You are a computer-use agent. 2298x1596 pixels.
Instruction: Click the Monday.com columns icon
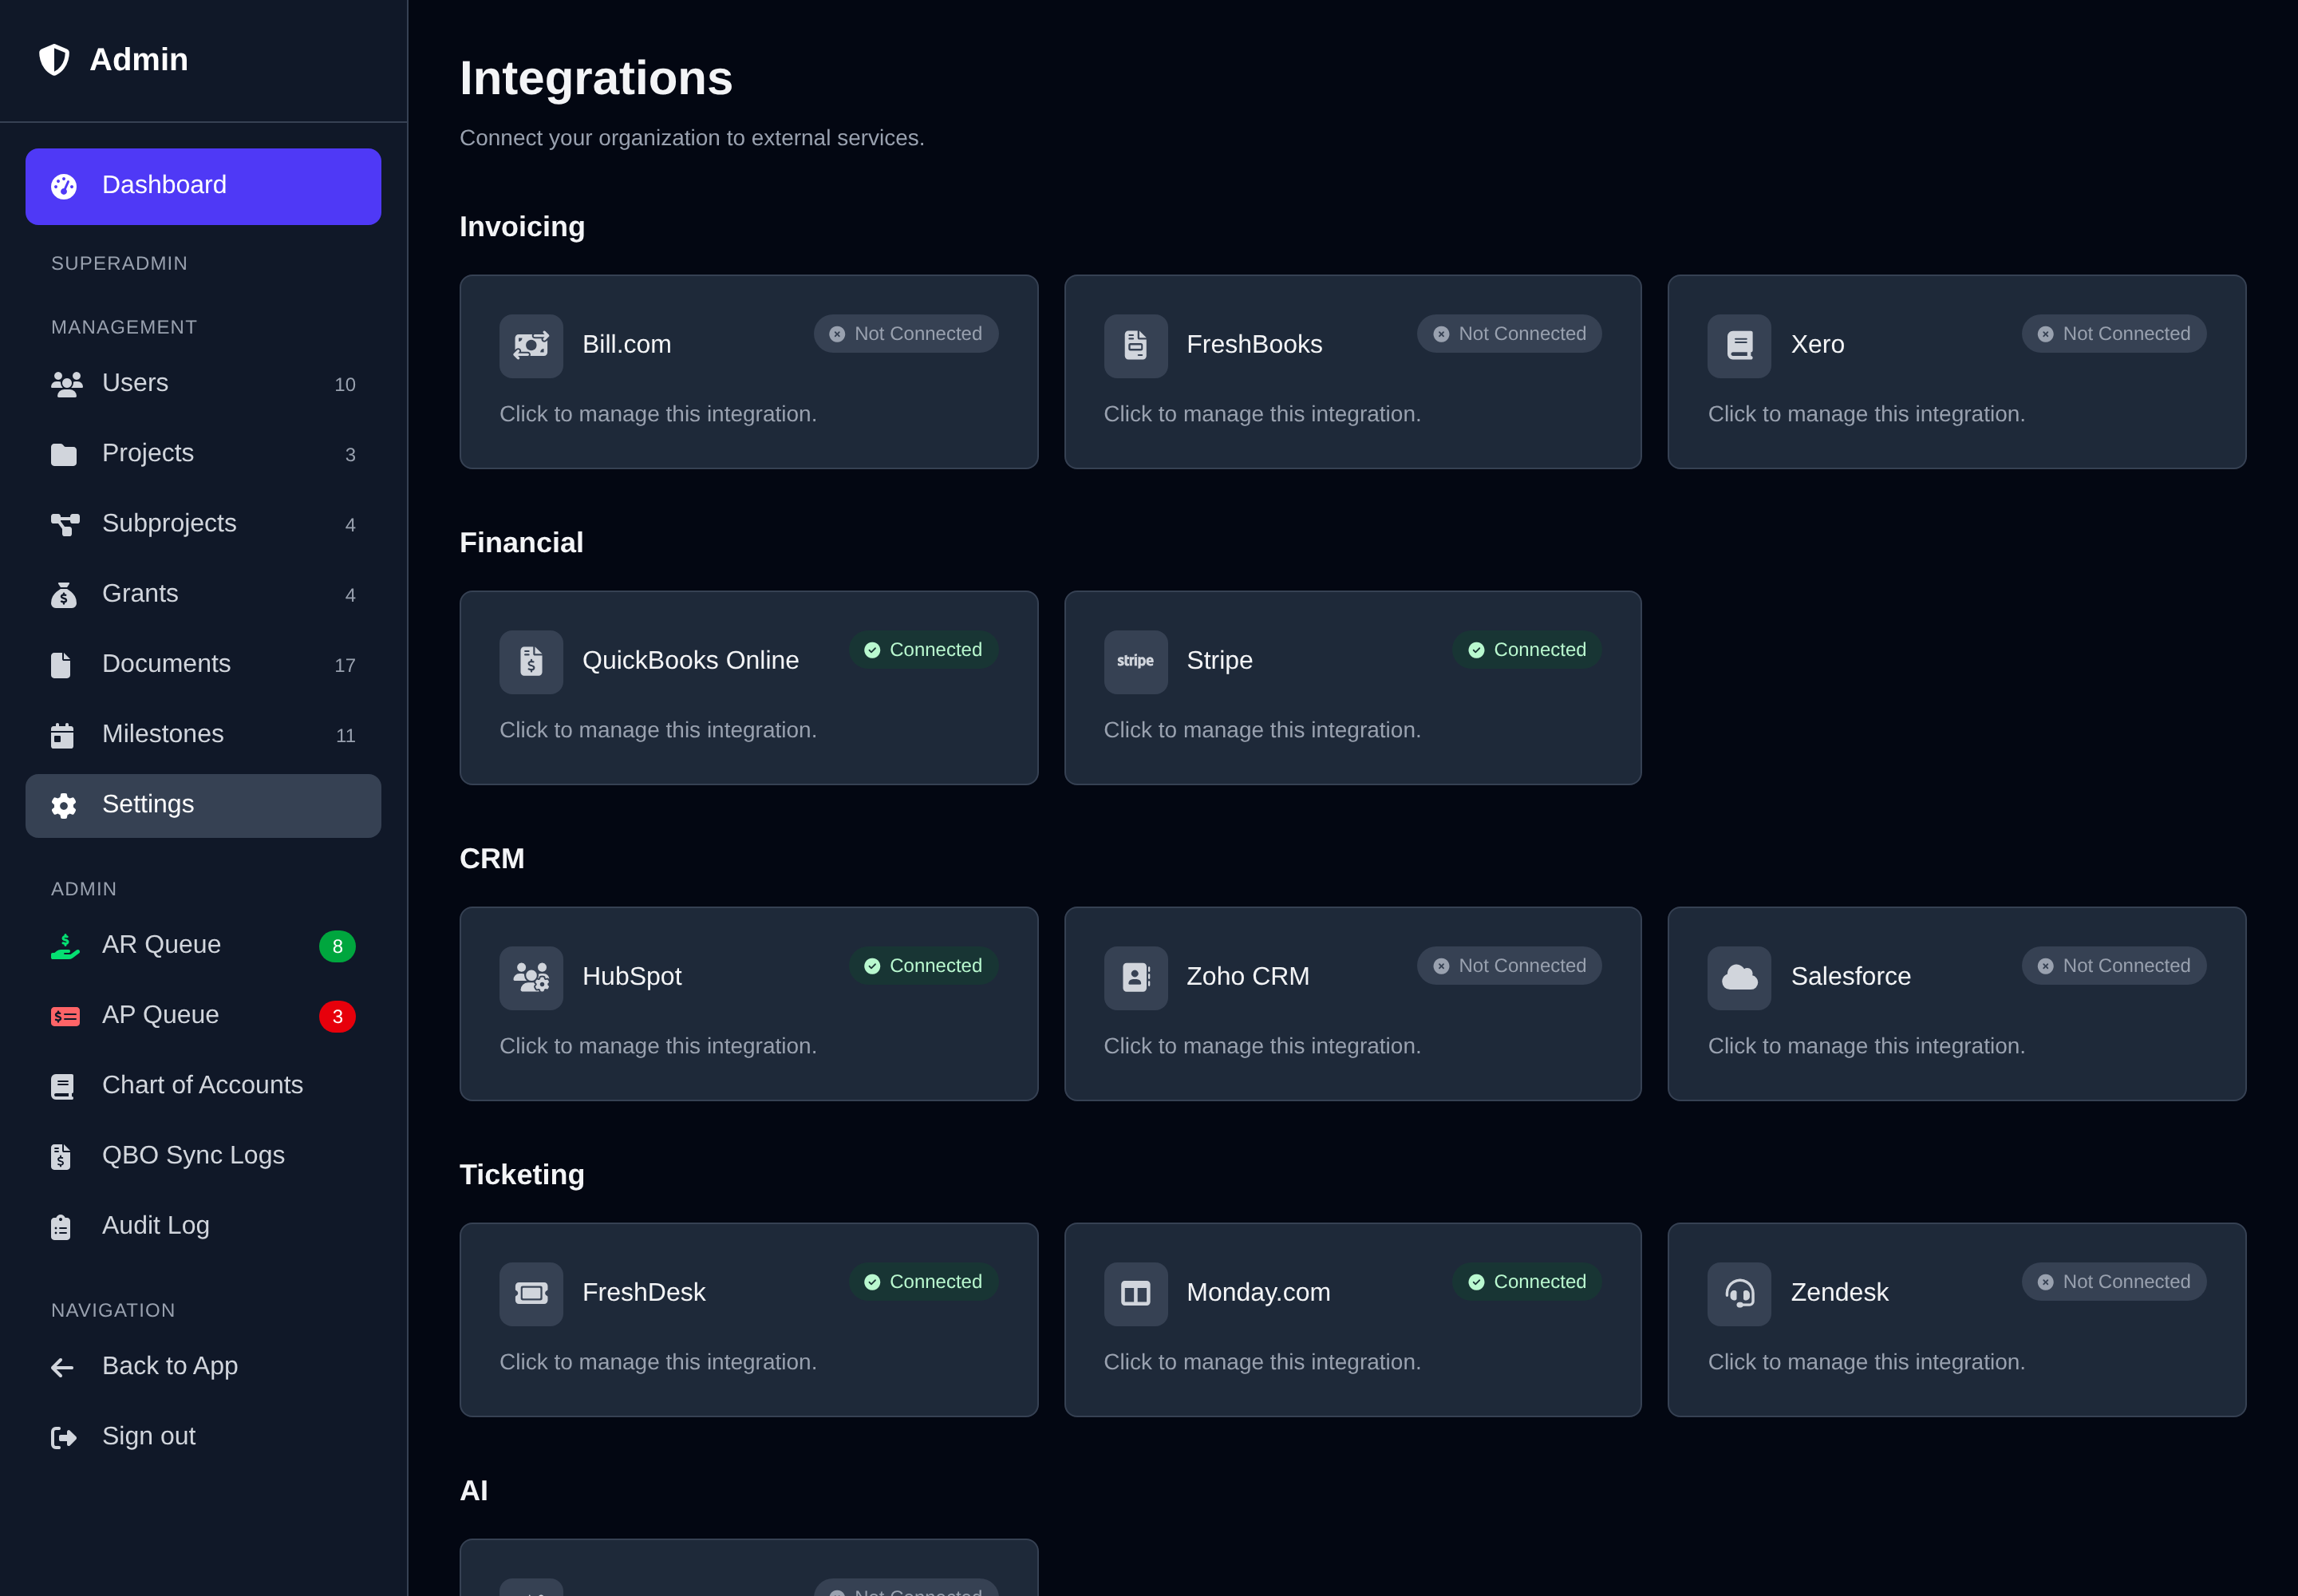click(x=1135, y=1294)
